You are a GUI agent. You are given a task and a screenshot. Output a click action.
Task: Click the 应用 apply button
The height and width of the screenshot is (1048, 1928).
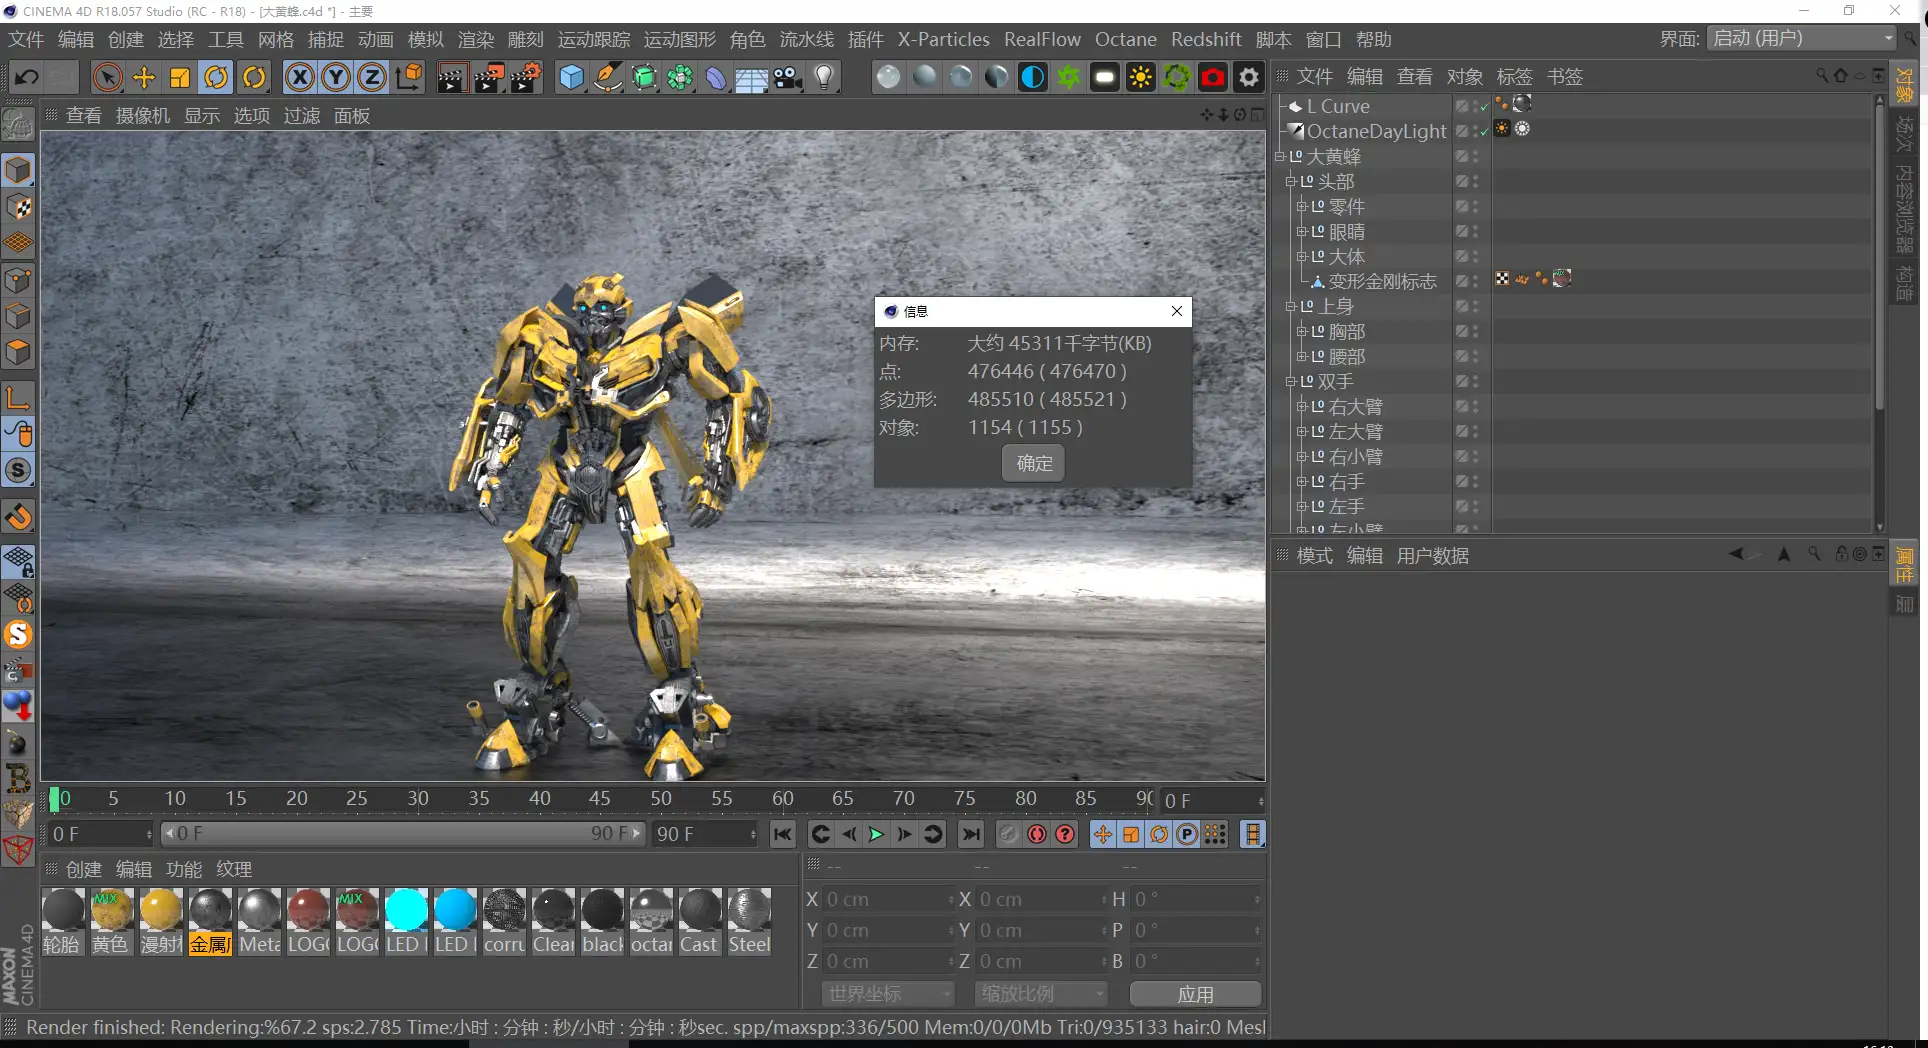click(1195, 994)
